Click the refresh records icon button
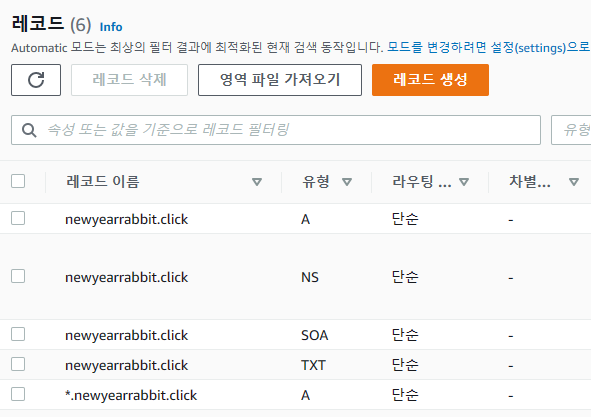 tap(36, 80)
